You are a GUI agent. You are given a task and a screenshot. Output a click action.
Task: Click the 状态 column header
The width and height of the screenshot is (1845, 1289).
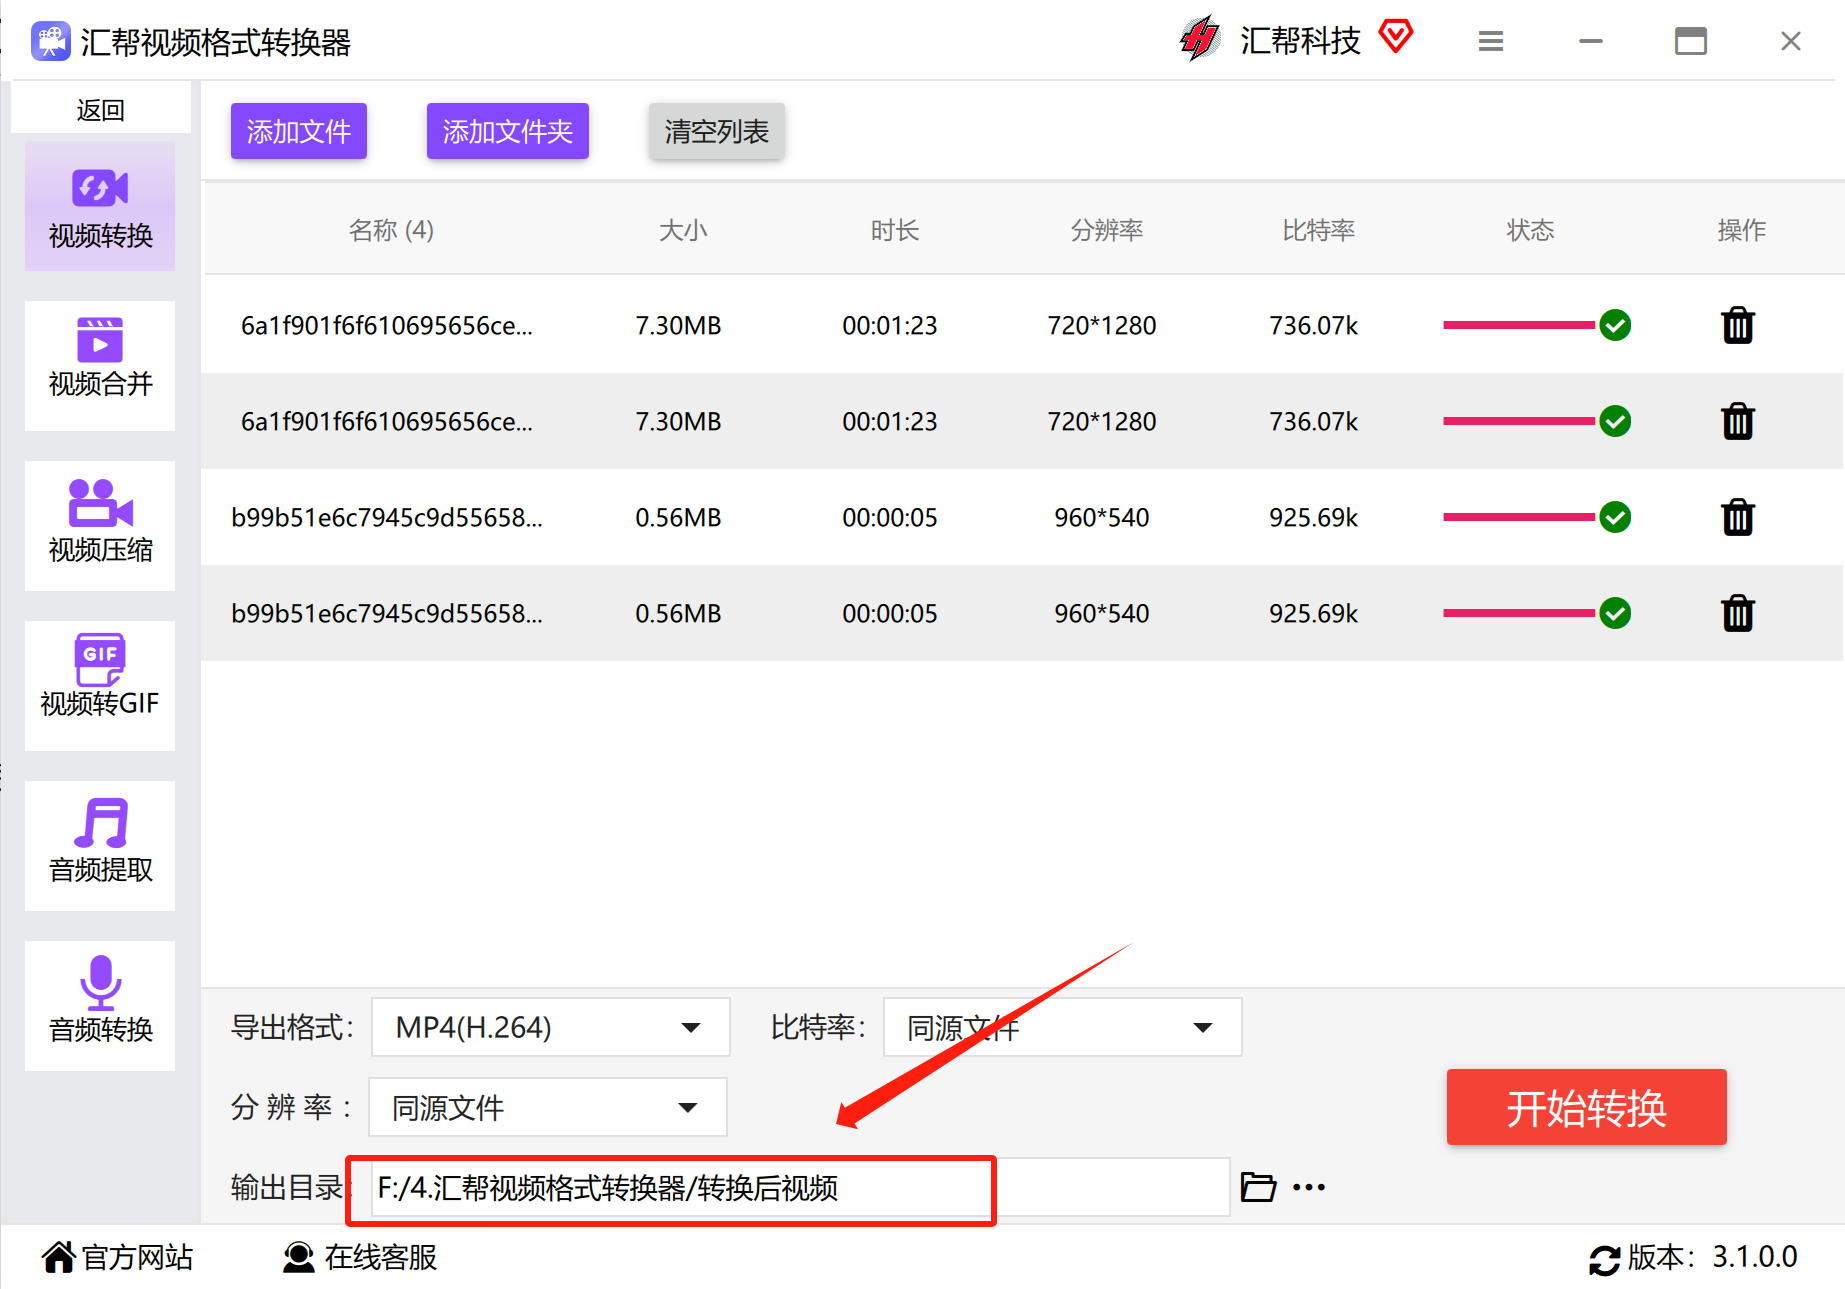tap(1531, 230)
